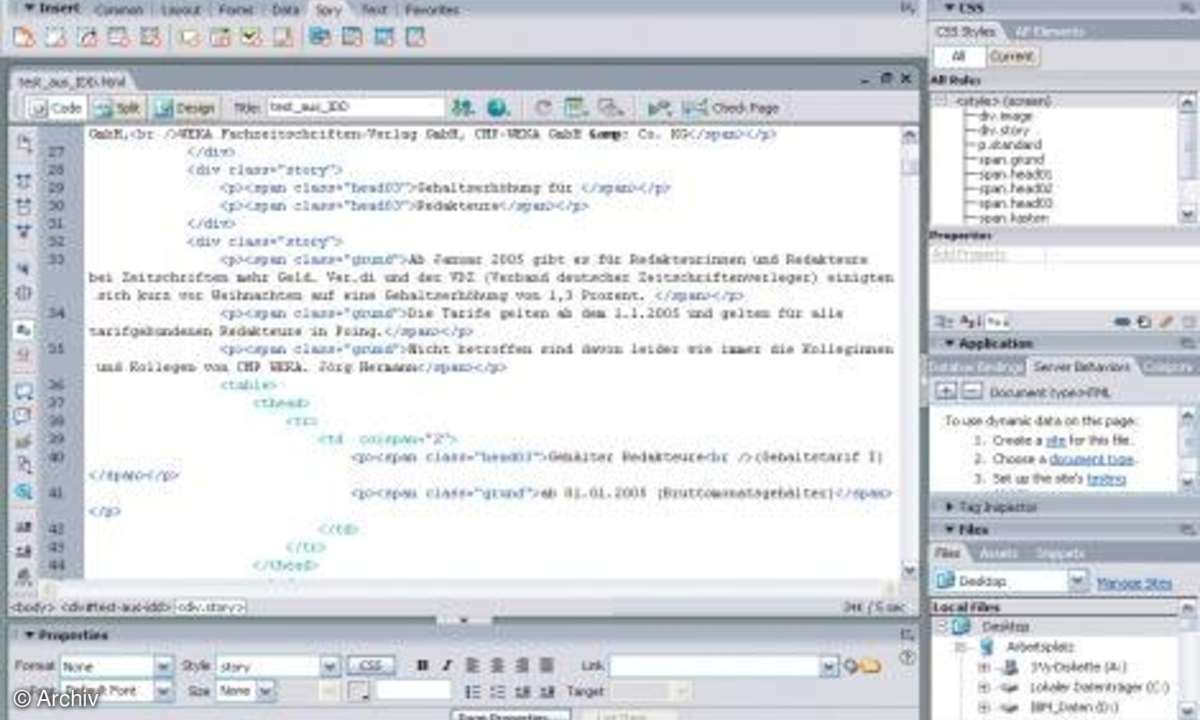This screenshot has height=720, width=1200.
Task: Select the Server Behaviors tab
Action: (1082, 367)
